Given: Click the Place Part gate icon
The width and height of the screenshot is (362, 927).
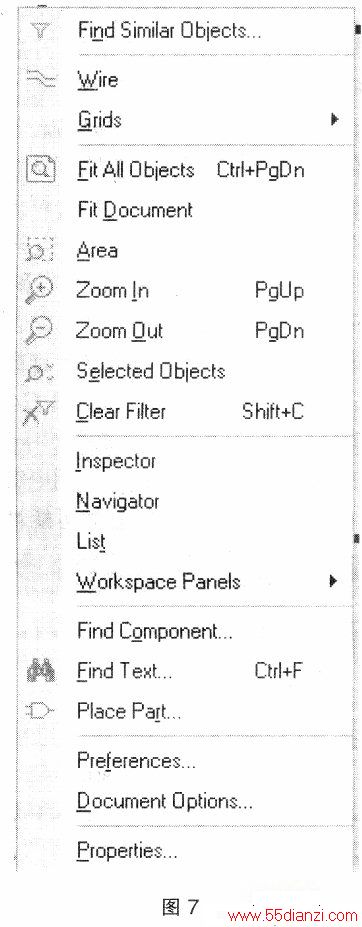Looking at the screenshot, I should point(40,711).
